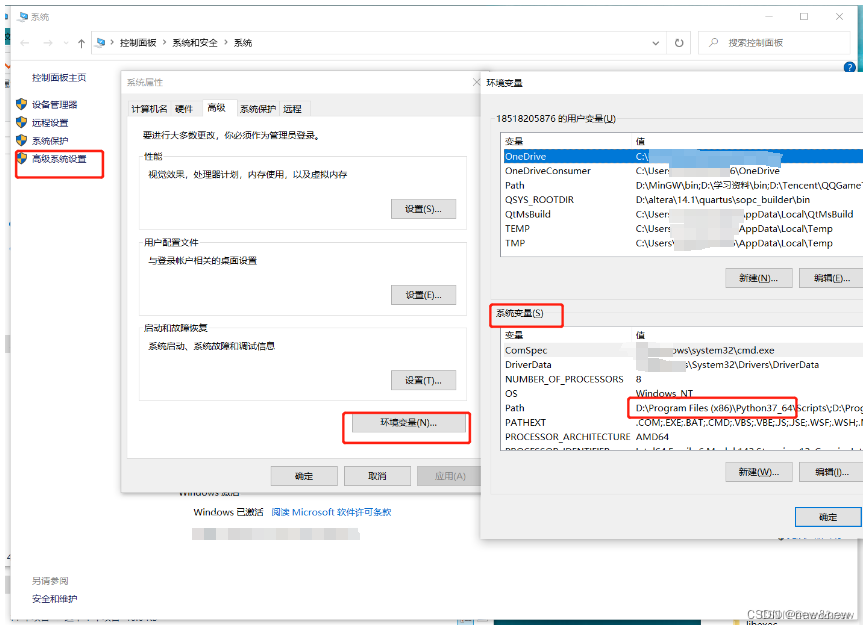Click 设置(S) under the 性能 section
This screenshot has width=865, height=629.
(423, 208)
